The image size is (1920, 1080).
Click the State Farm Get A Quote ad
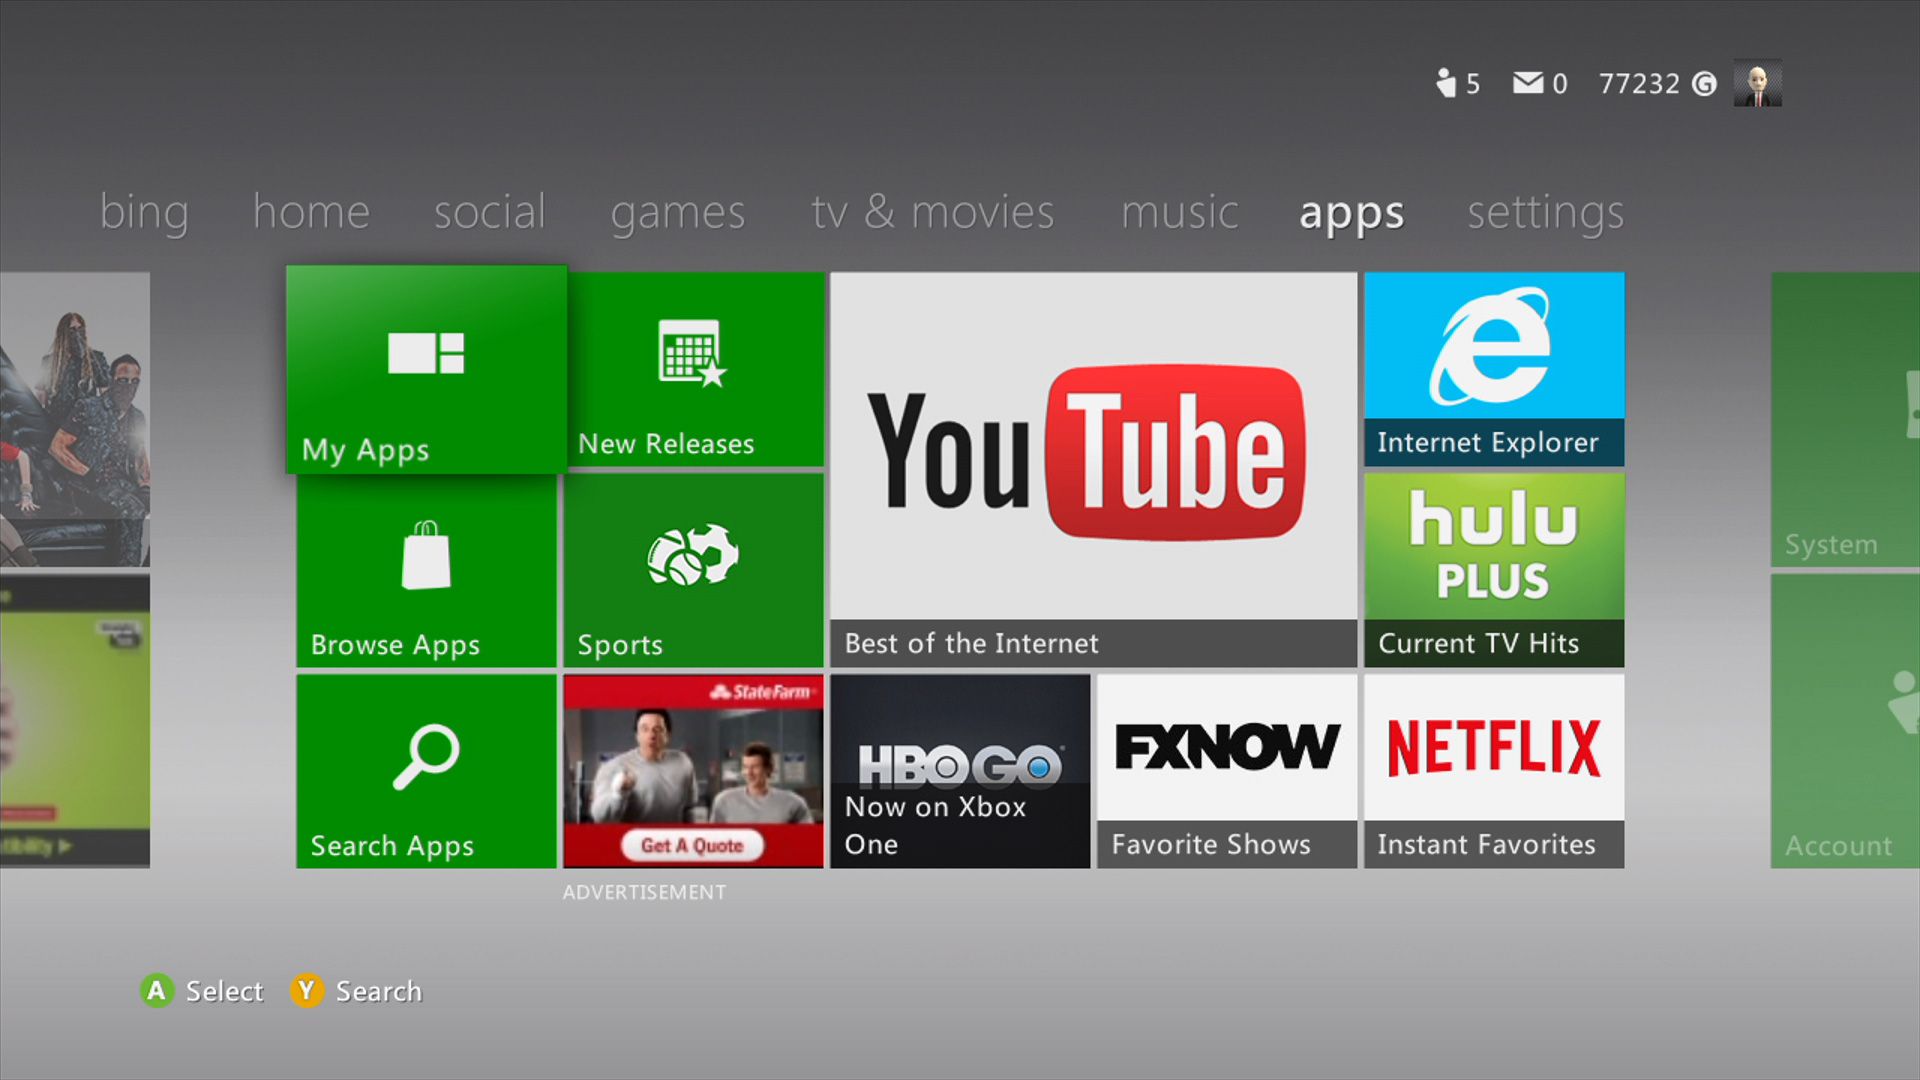694,770
